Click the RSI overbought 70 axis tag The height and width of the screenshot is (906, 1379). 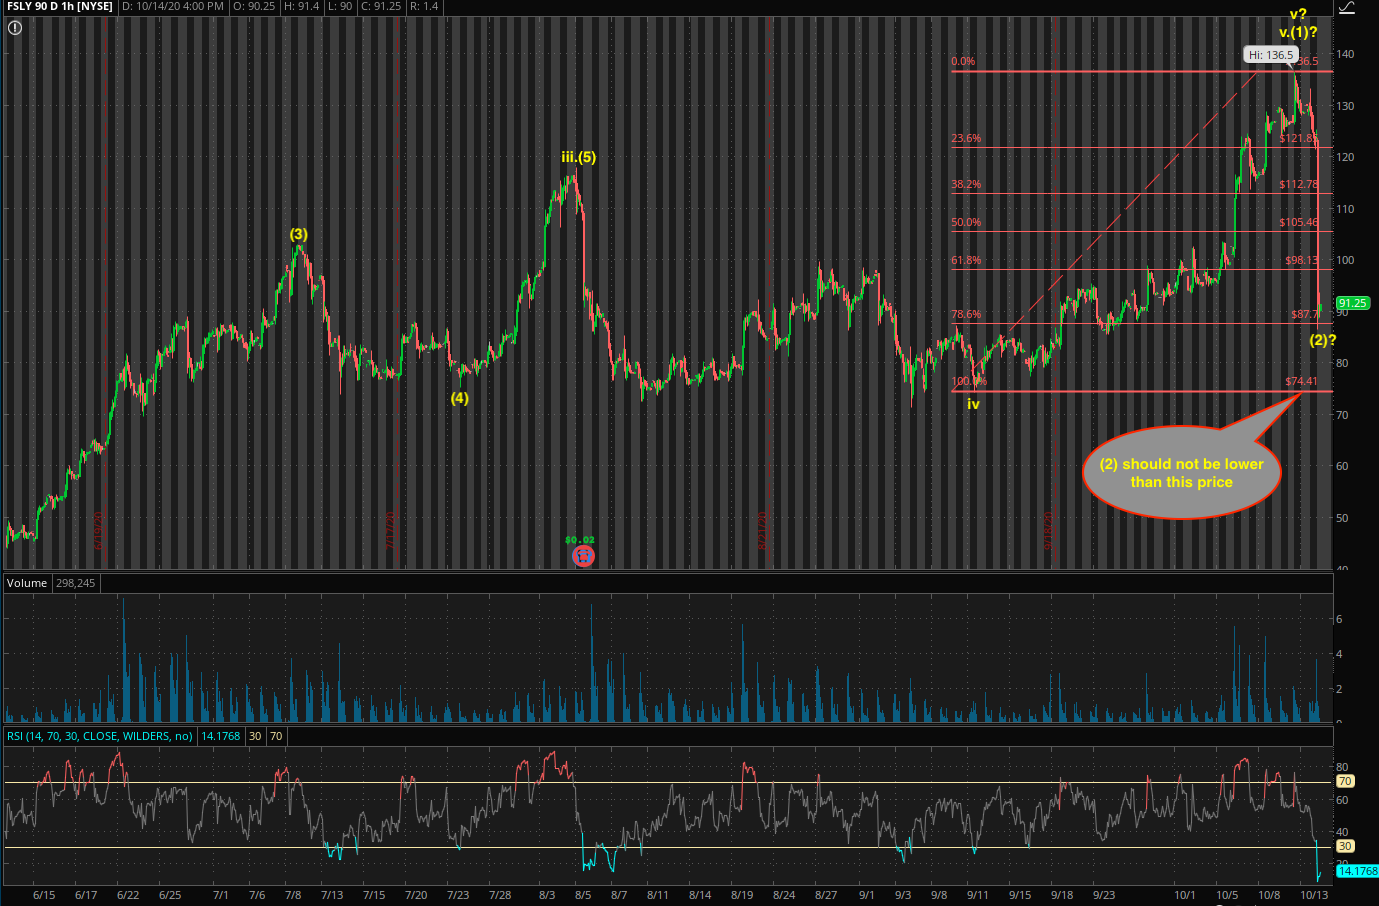1345,781
